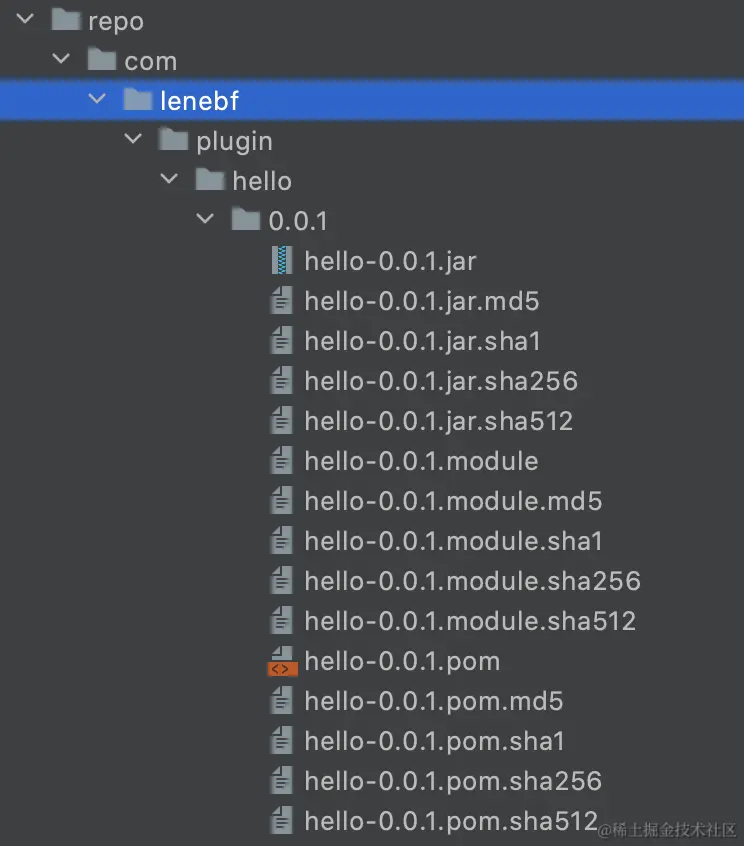
Task: Click the jar archive icon for hello-0.0.1.jar
Action: 283,261
